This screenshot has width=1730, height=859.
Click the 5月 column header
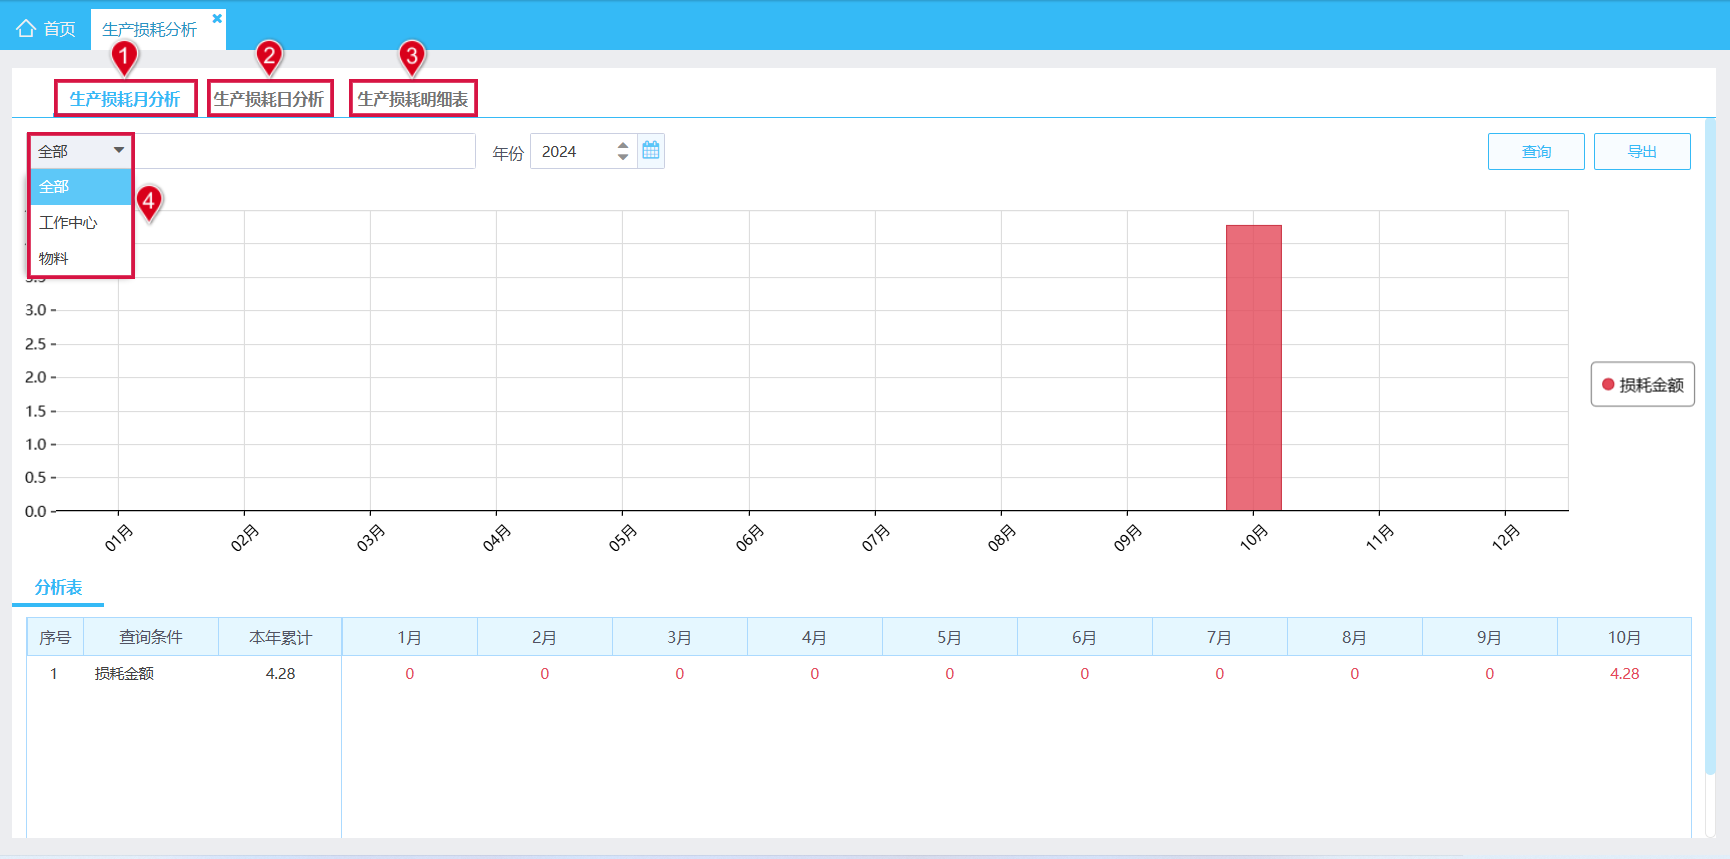click(x=950, y=638)
